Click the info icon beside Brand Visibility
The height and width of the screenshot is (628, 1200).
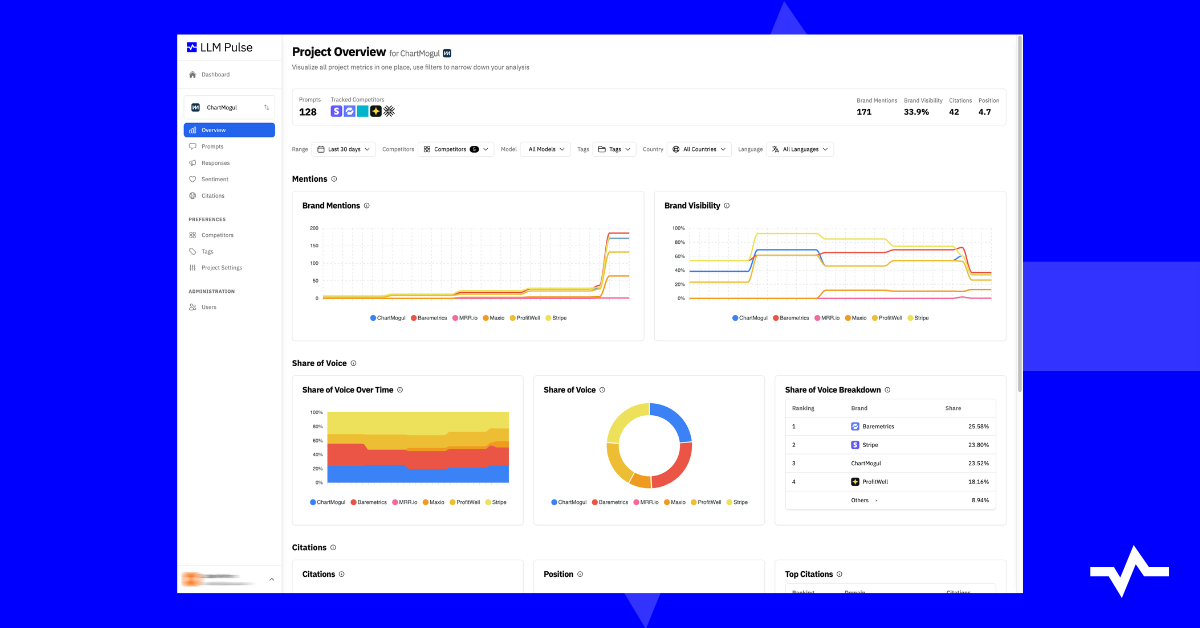pos(727,206)
